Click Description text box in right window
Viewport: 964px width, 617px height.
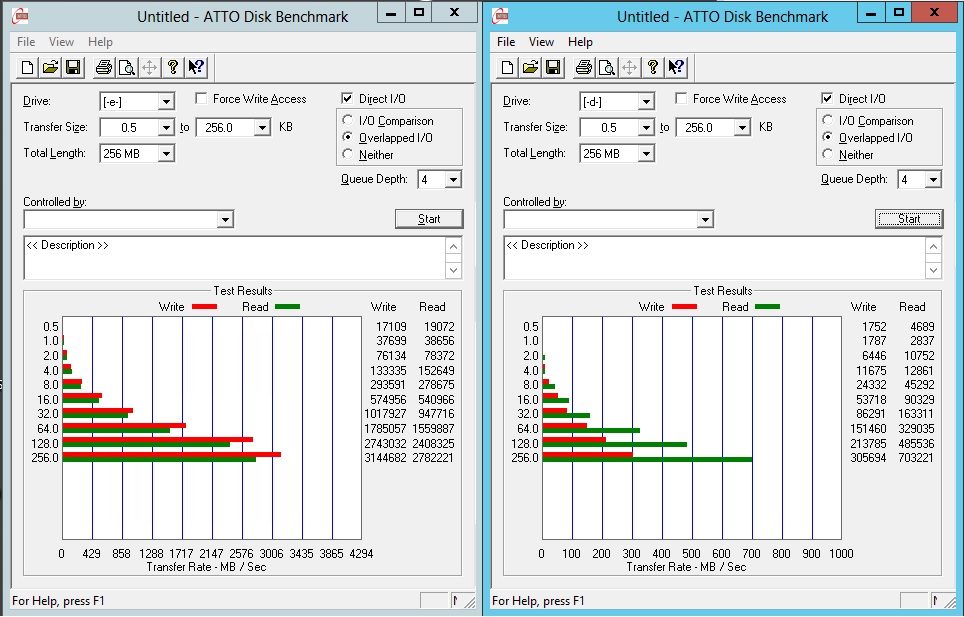click(x=714, y=257)
